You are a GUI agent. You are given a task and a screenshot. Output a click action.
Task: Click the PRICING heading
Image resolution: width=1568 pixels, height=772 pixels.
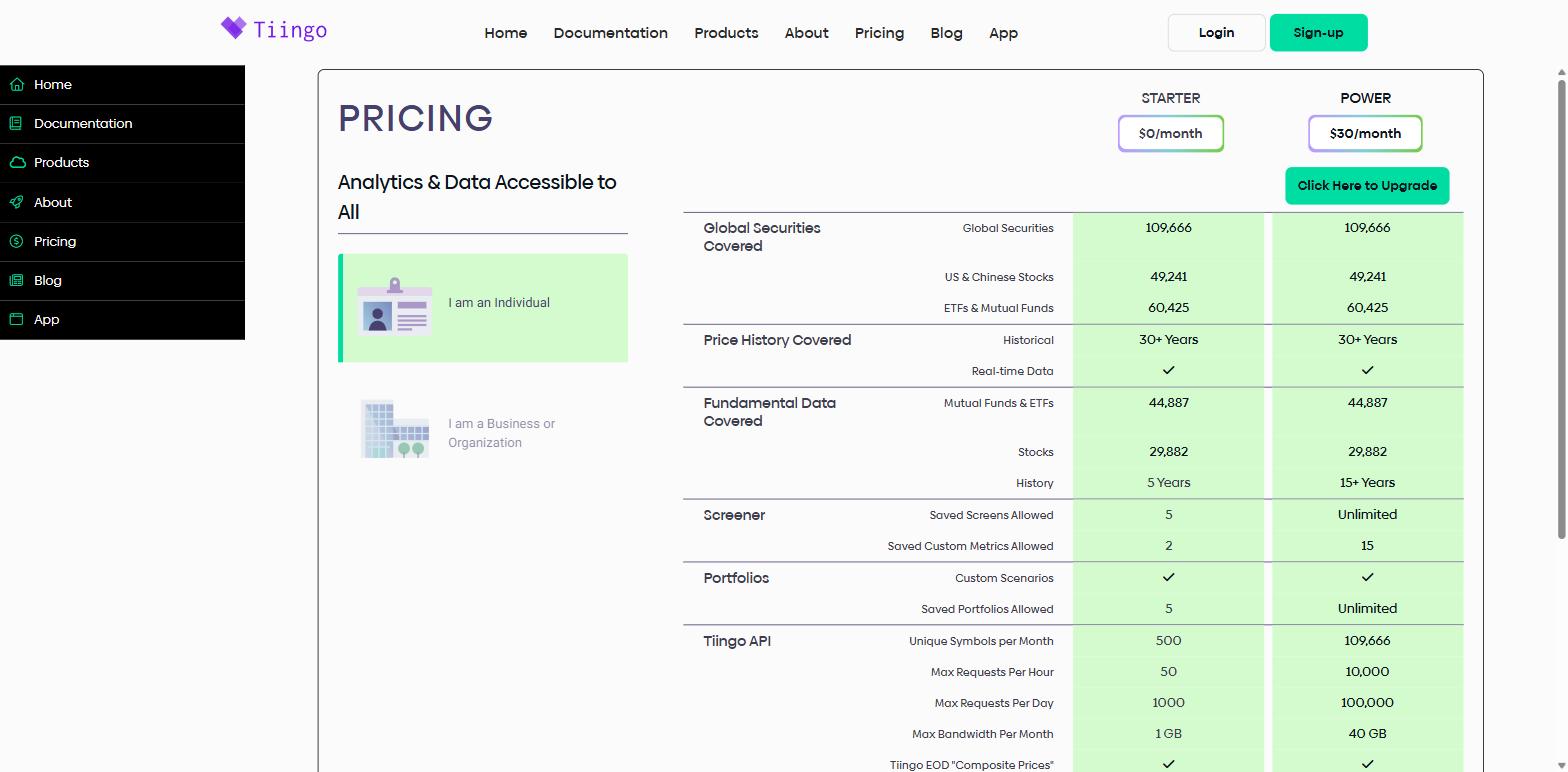click(x=416, y=118)
